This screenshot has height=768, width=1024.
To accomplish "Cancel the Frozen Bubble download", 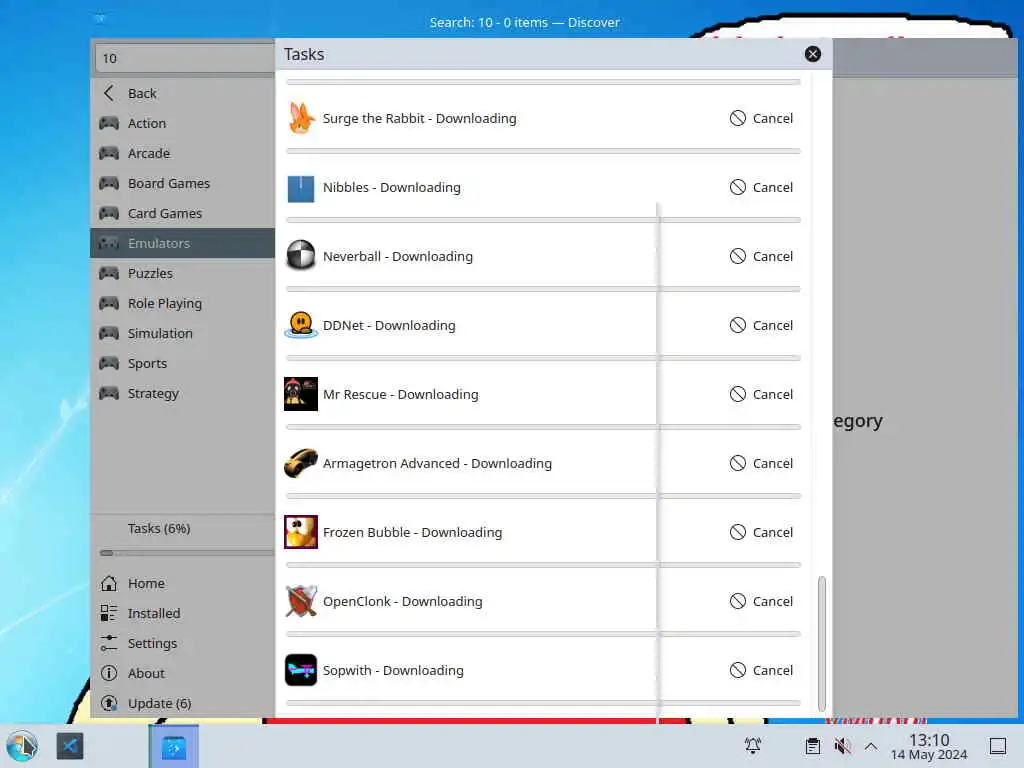I will point(761,532).
